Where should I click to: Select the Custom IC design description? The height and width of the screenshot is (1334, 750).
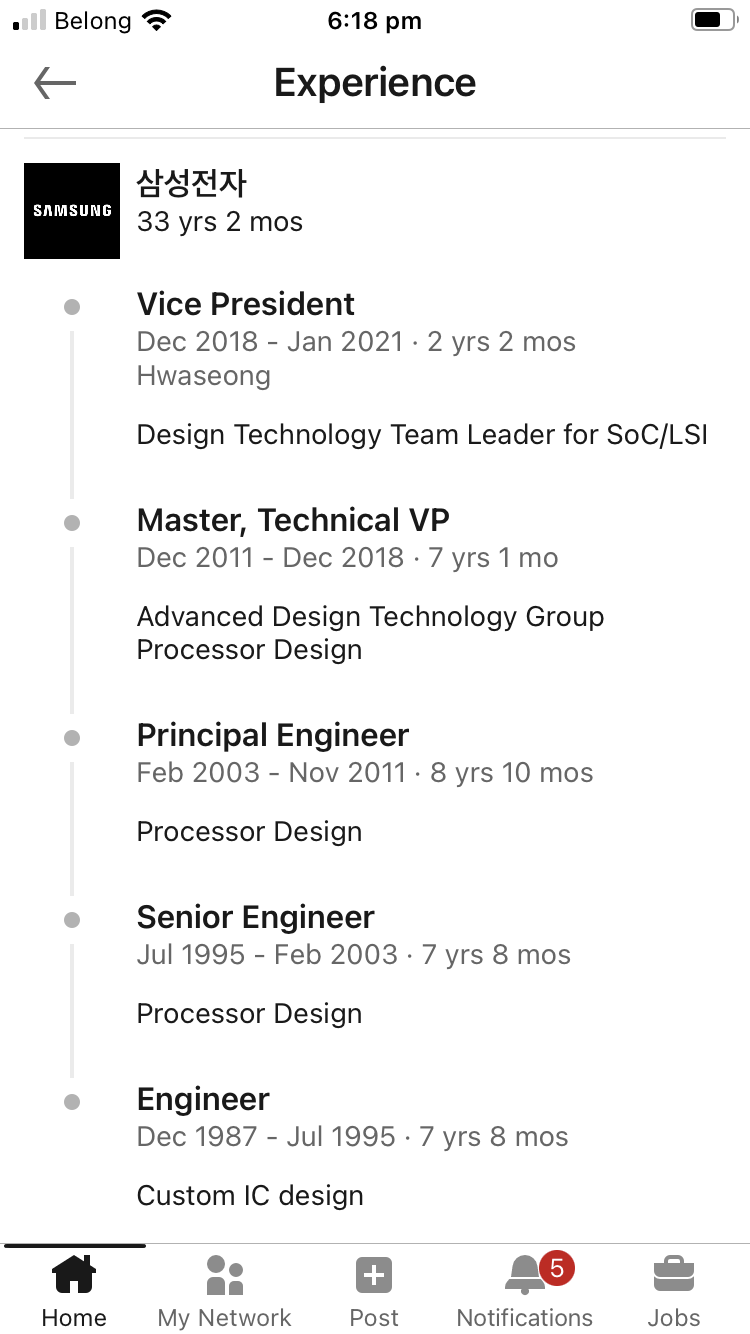(250, 1195)
